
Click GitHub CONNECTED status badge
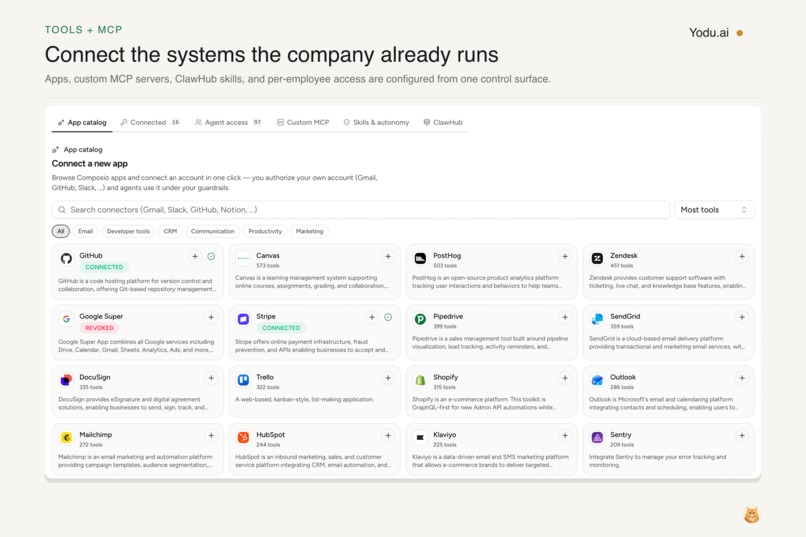tap(104, 267)
